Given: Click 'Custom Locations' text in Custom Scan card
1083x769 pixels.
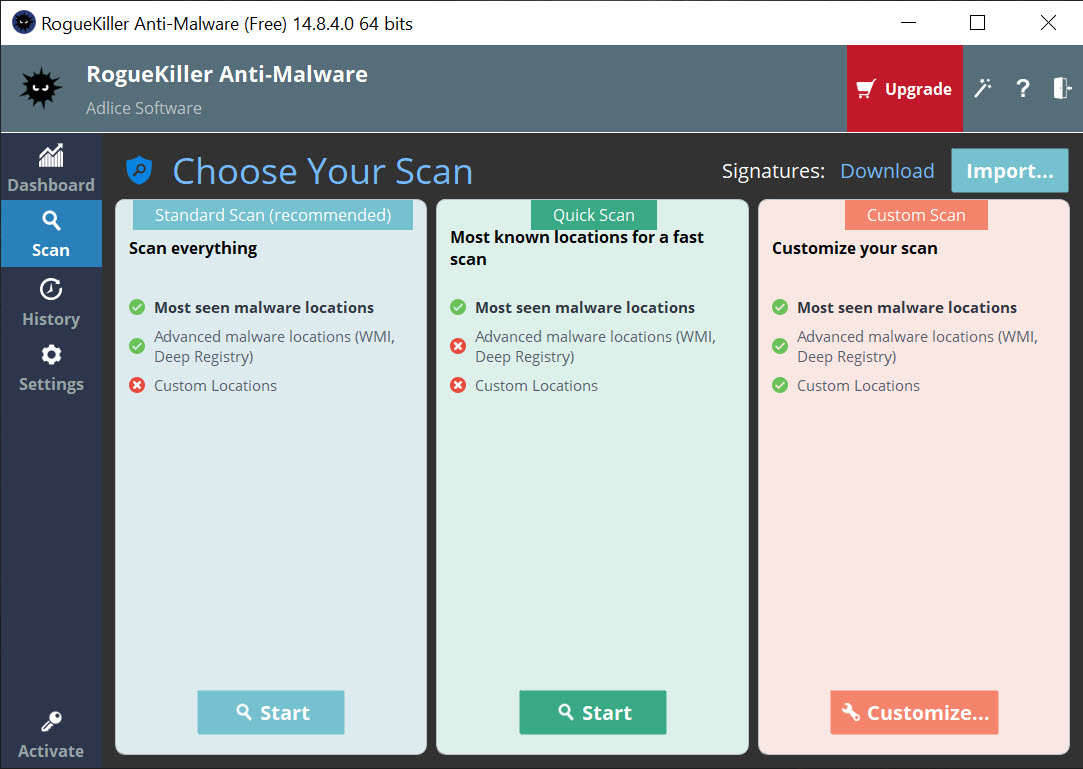Looking at the screenshot, I should coord(859,386).
